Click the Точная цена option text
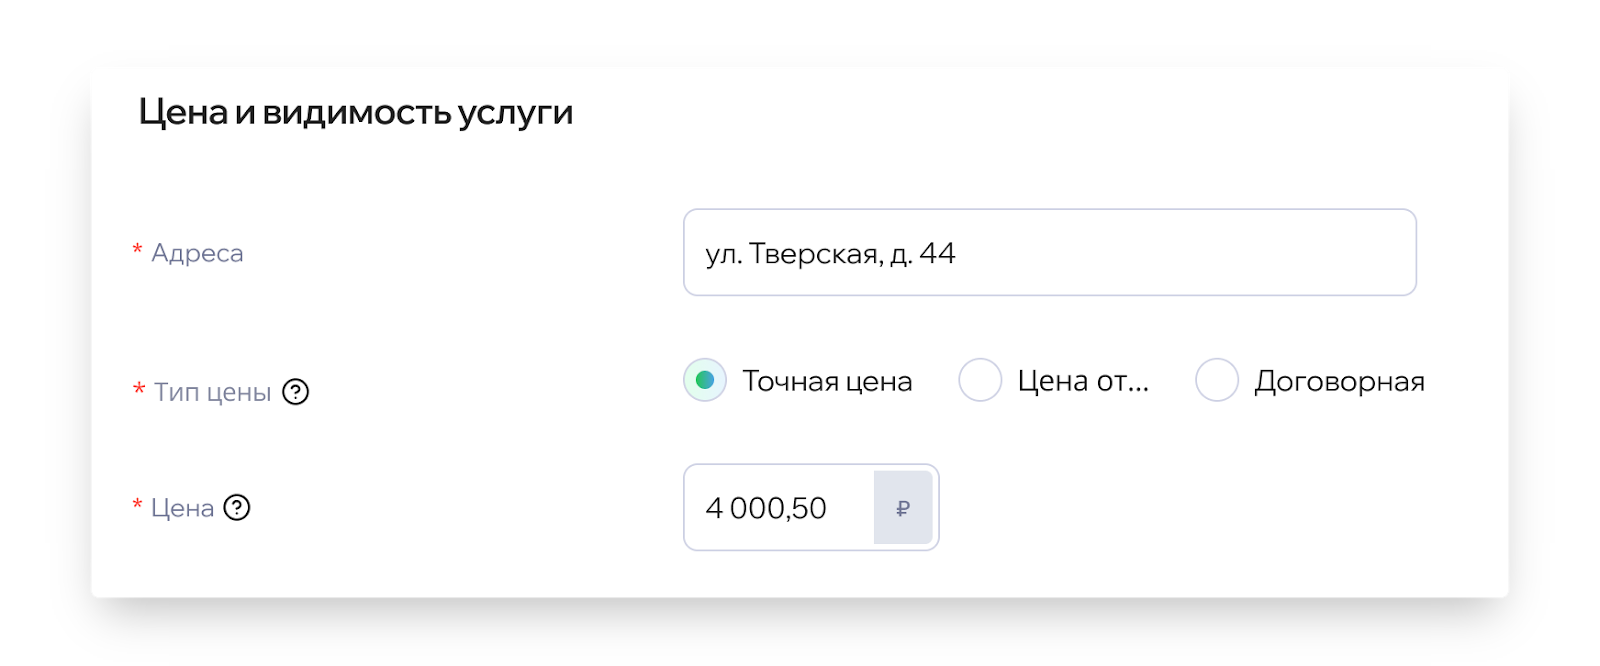Screen dimensions: 1600x666 827,381
